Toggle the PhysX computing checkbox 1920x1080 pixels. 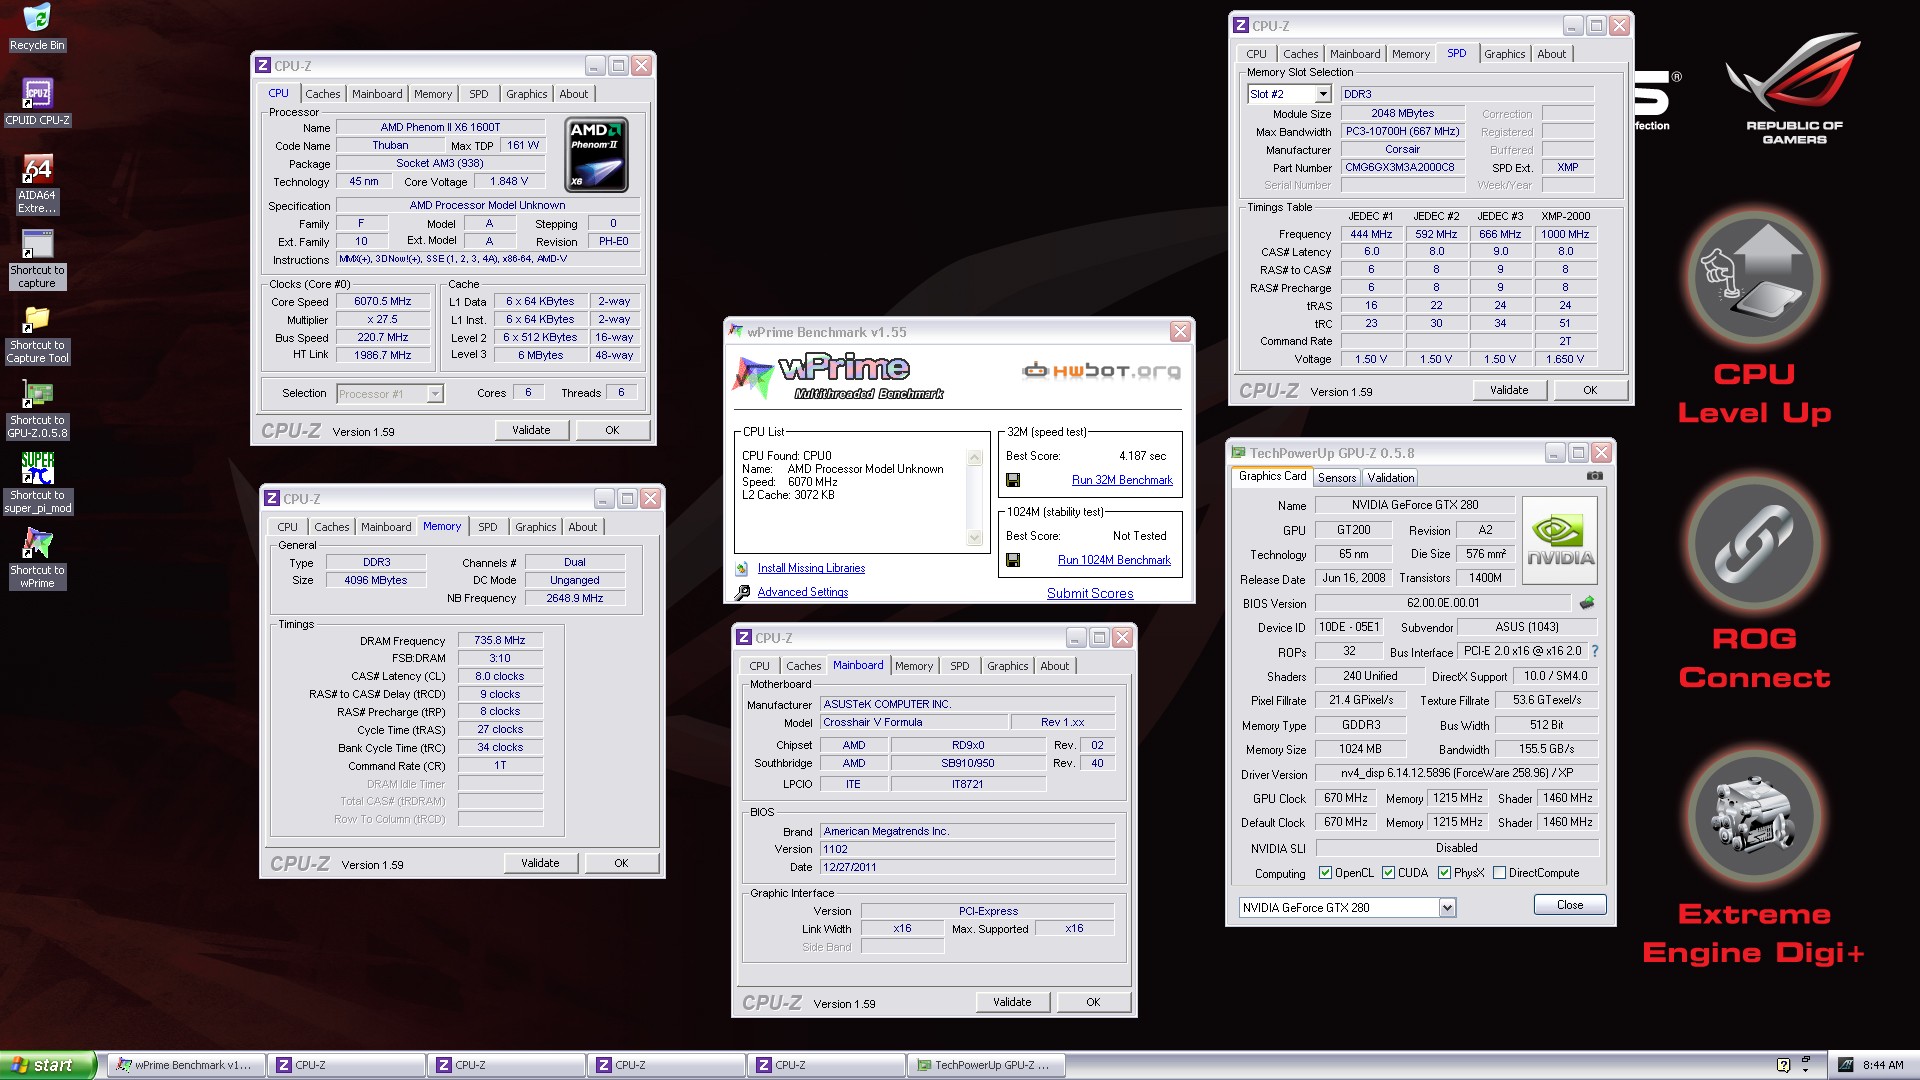click(x=1444, y=873)
